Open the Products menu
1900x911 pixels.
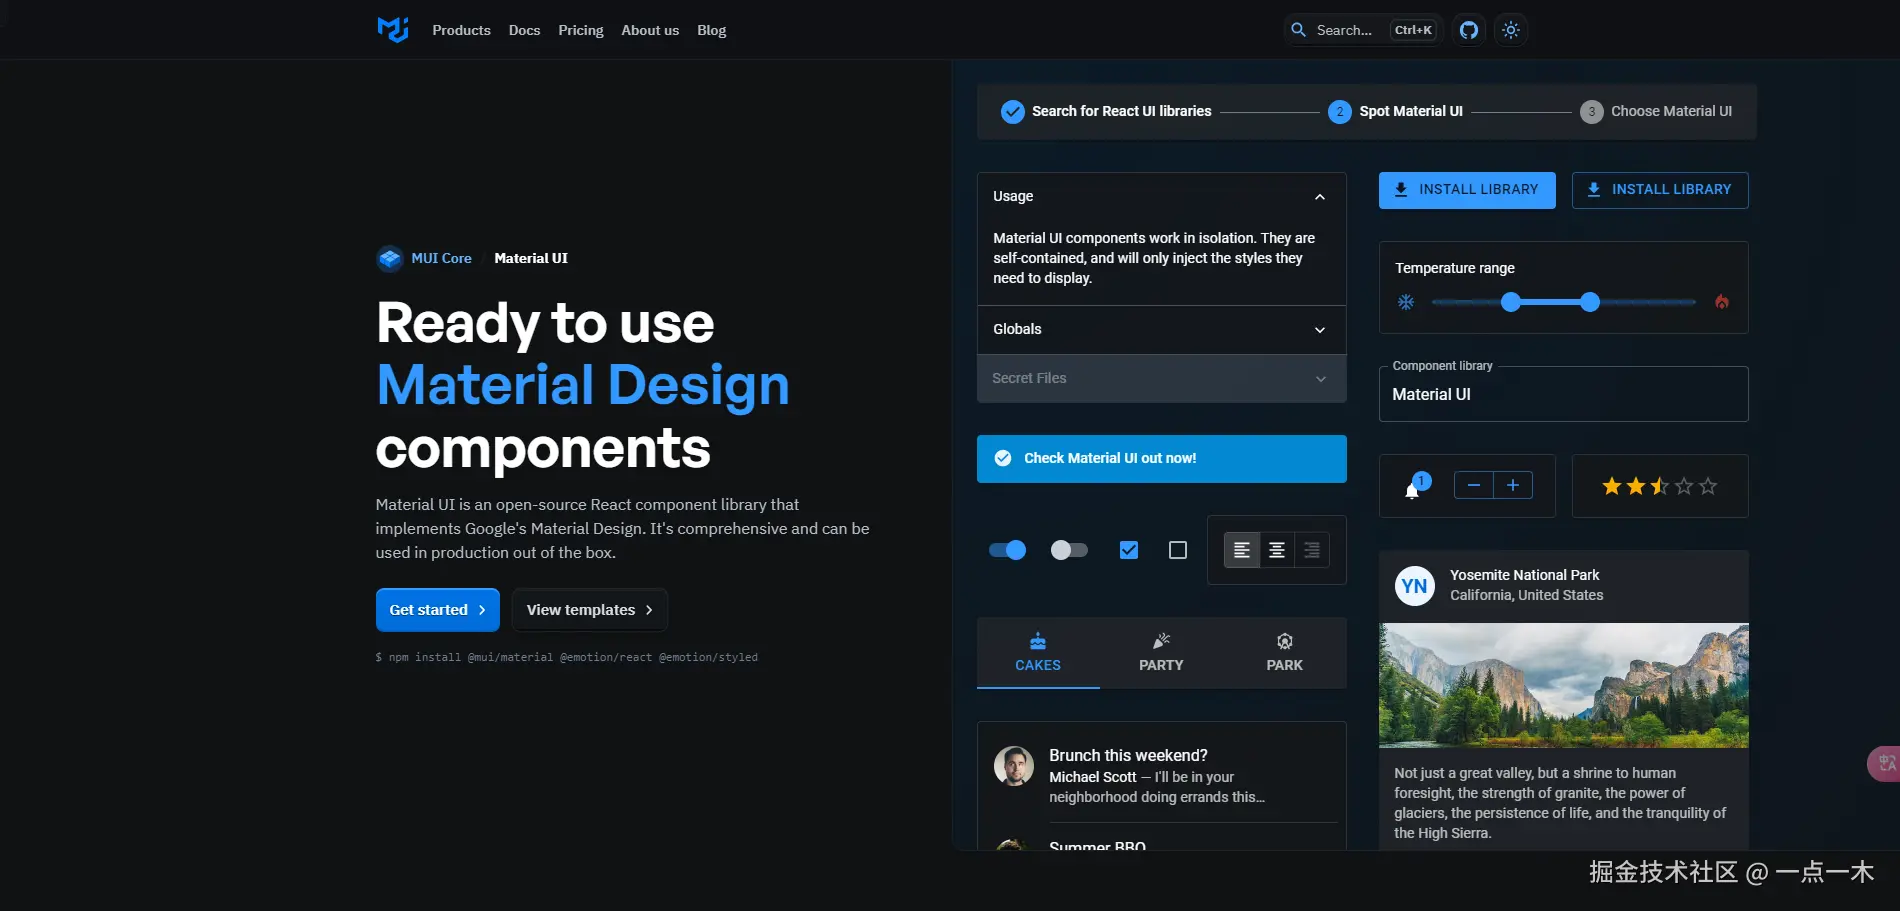tap(462, 30)
